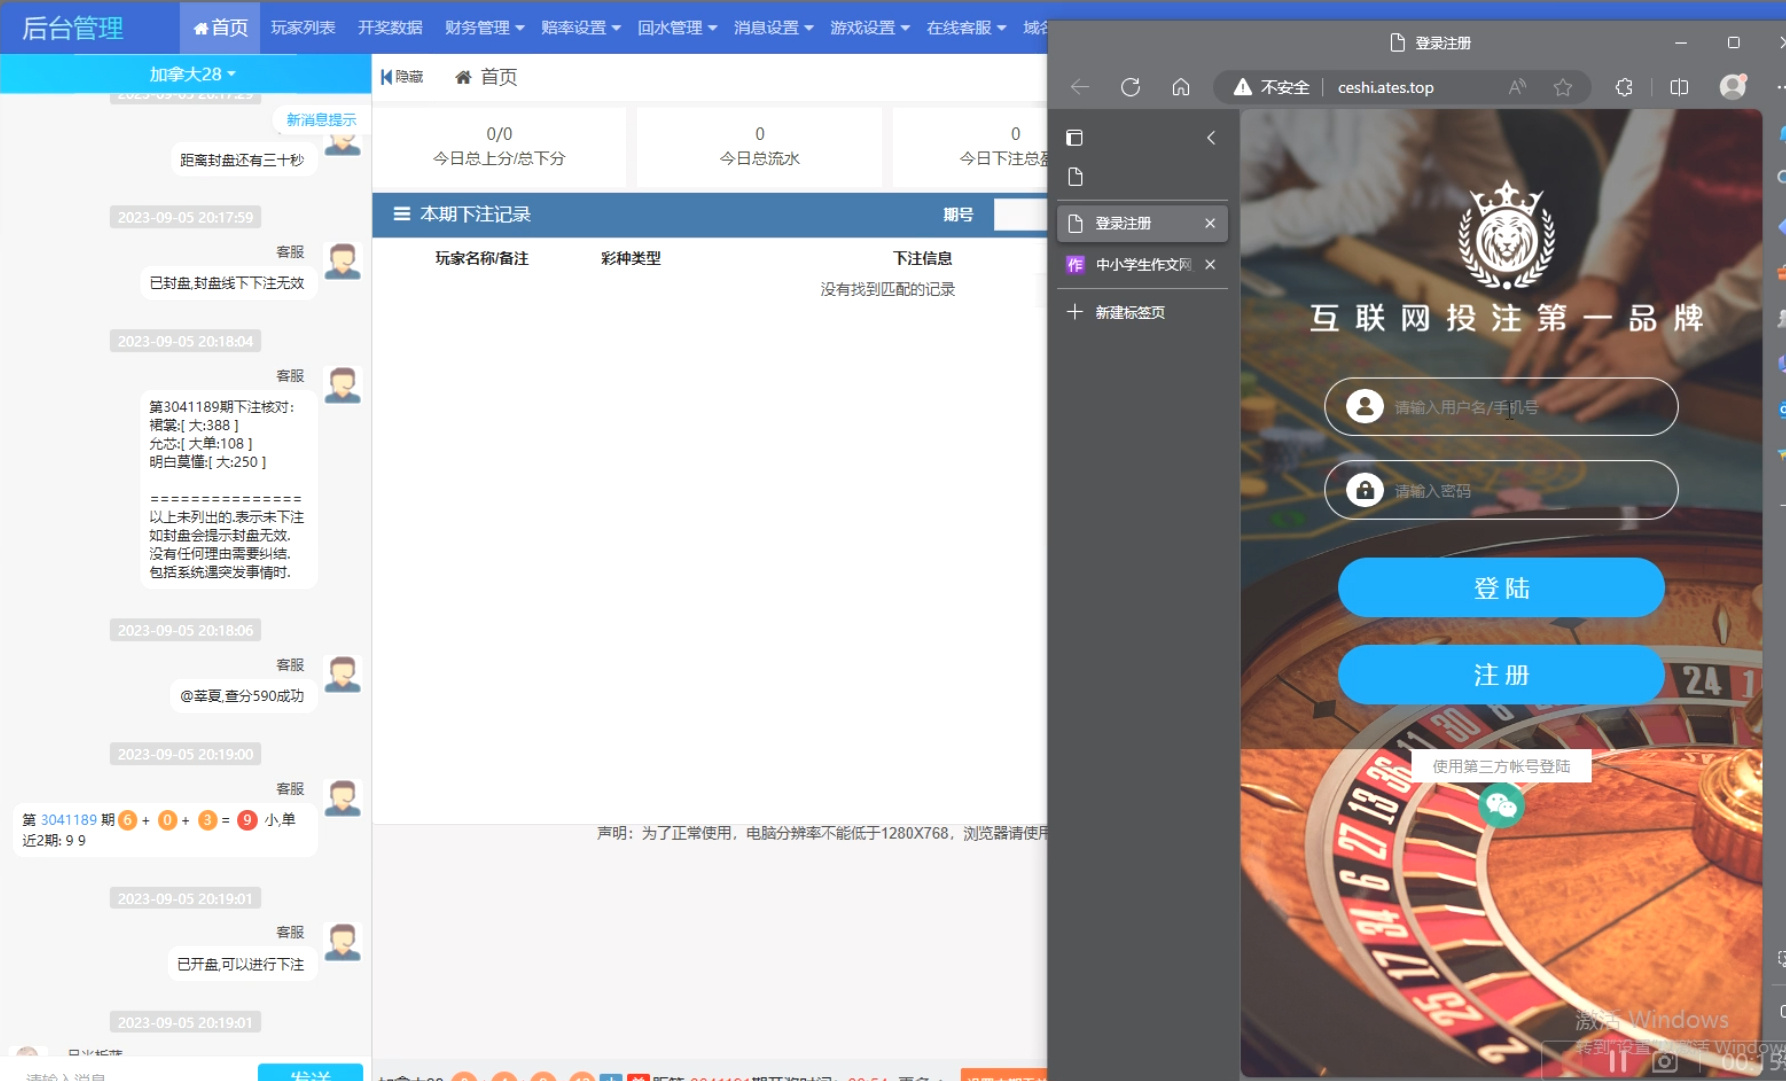Reload the ceshi.ates.top page
The image size is (1786, 1081).
1131,87
